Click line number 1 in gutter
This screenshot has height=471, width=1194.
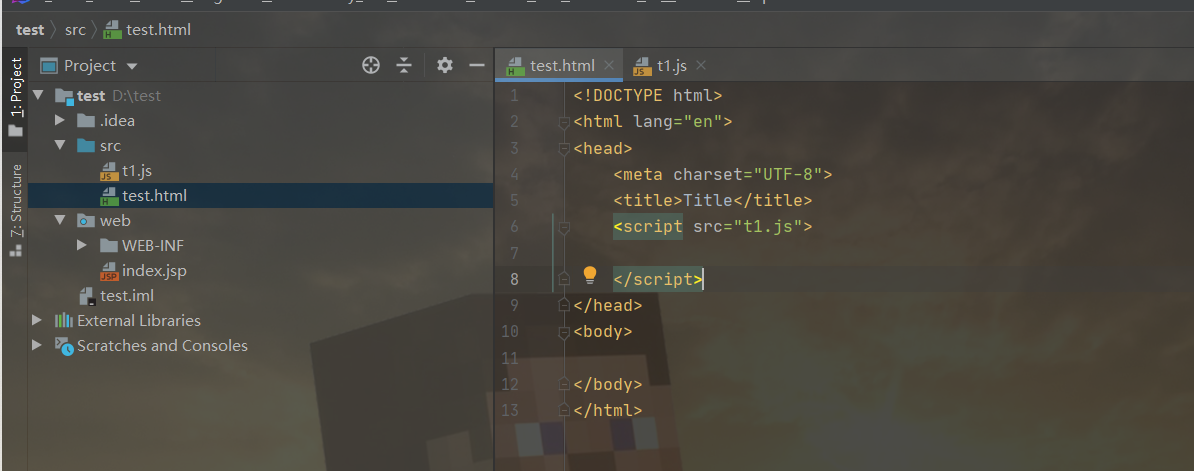click(515, 96)
